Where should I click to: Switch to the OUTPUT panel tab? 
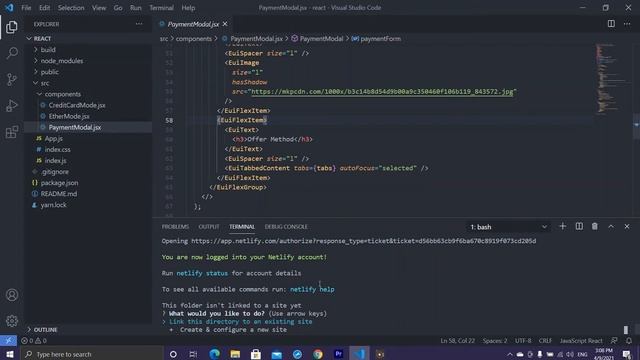click(209, 227)
